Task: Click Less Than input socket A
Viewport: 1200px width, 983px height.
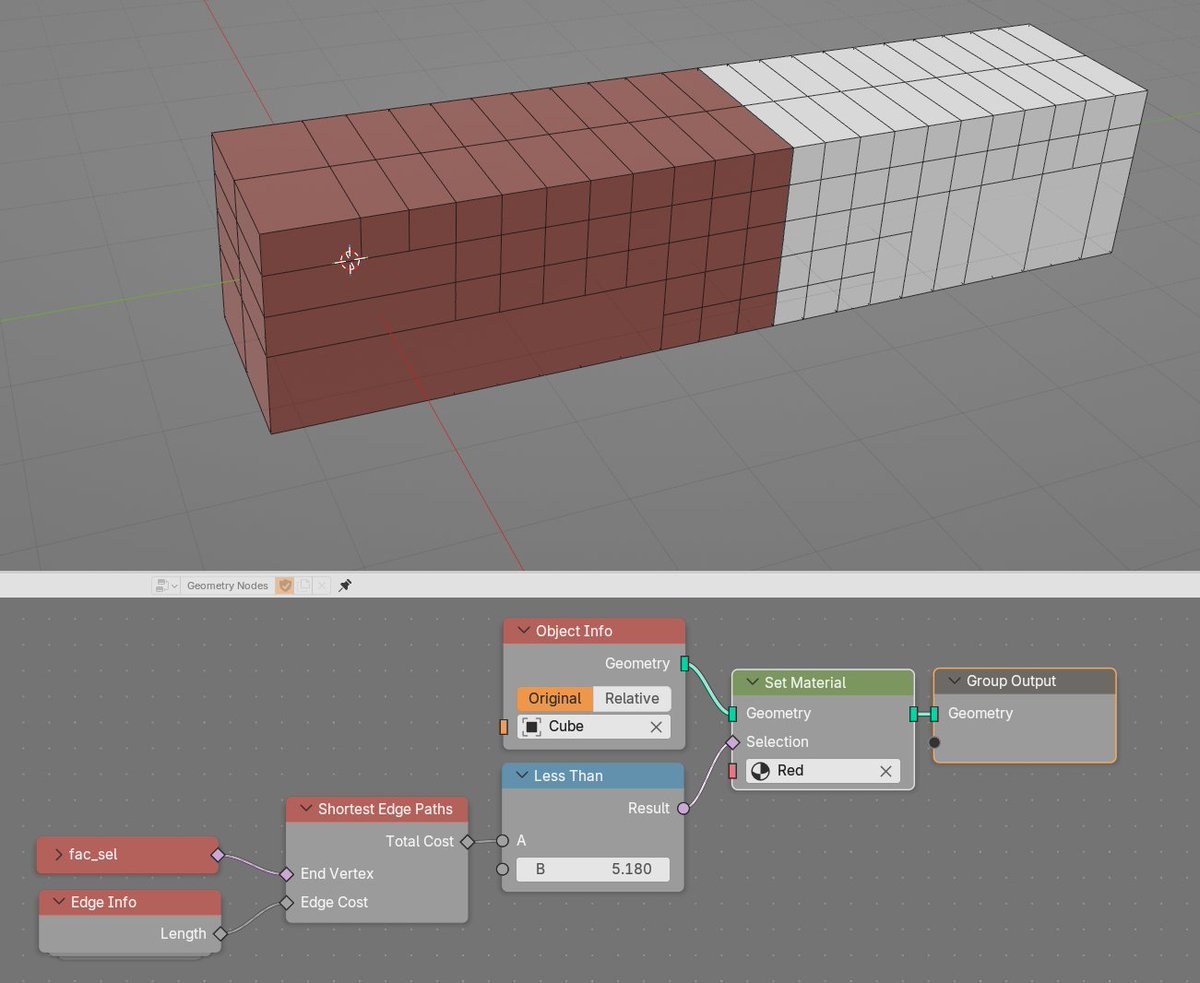Action: (503, 840)
